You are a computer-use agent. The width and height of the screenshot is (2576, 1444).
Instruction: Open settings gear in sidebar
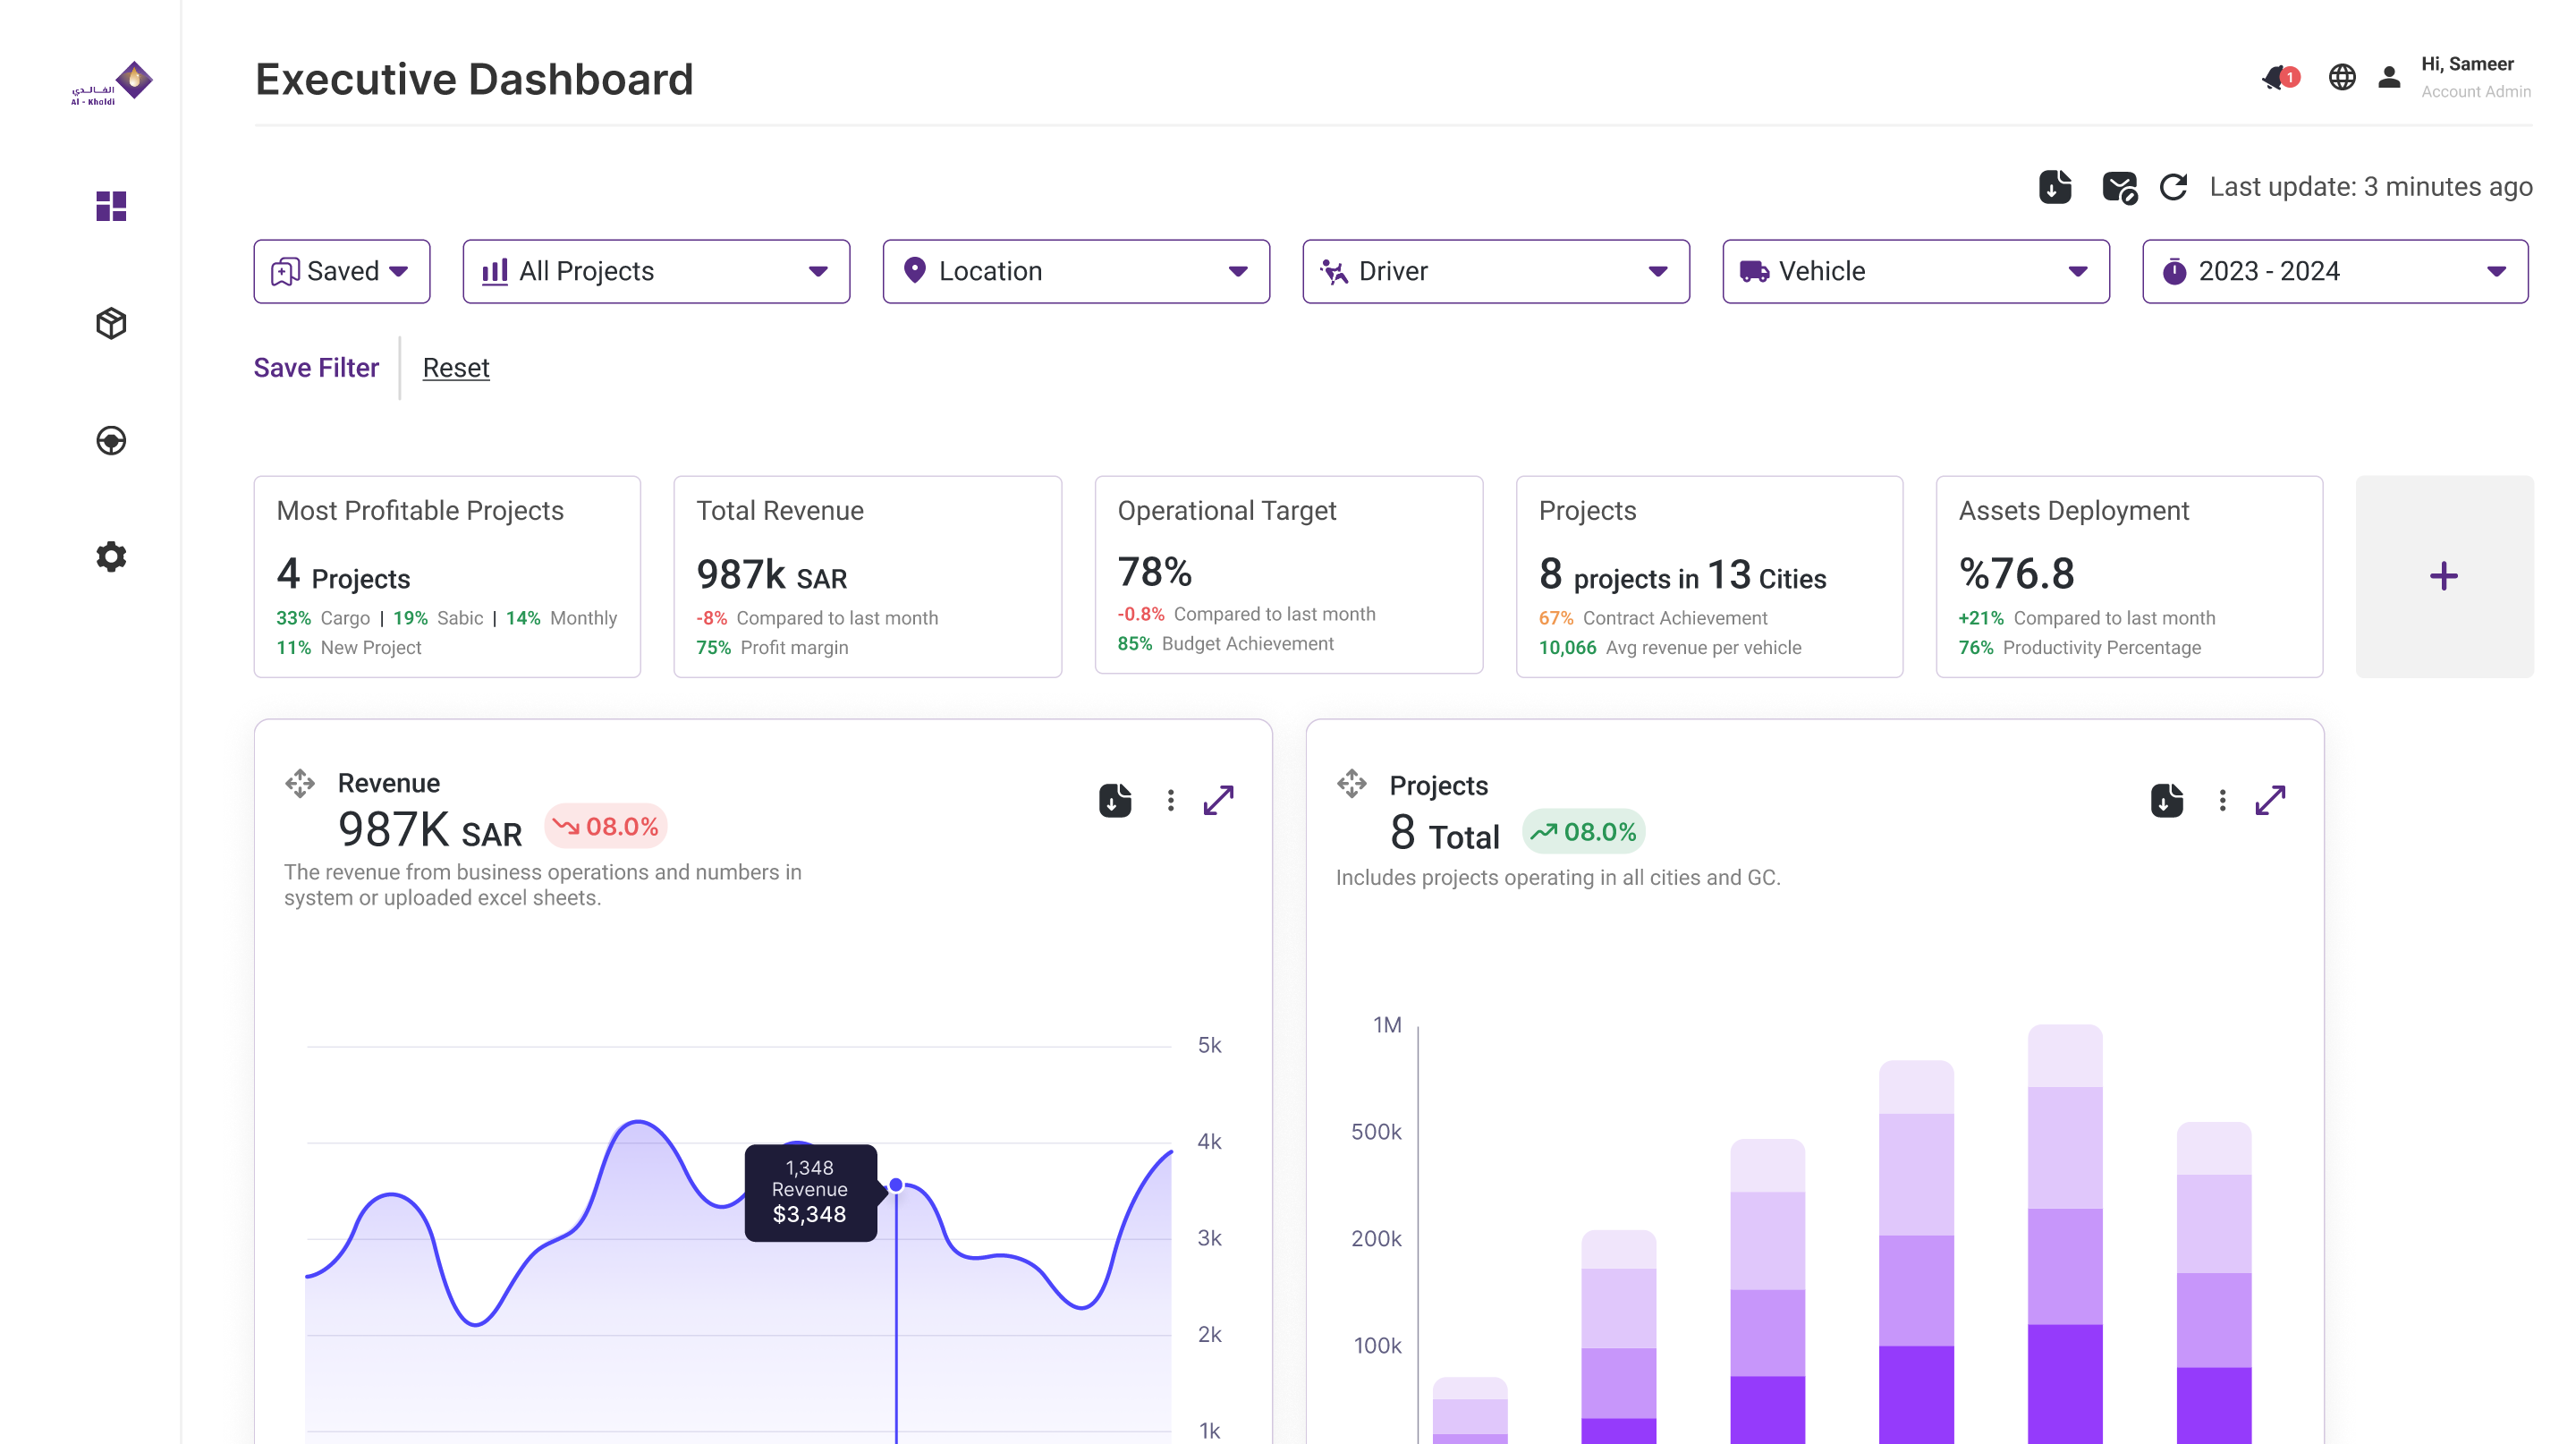pyautogui.click(x=111, y=557)
